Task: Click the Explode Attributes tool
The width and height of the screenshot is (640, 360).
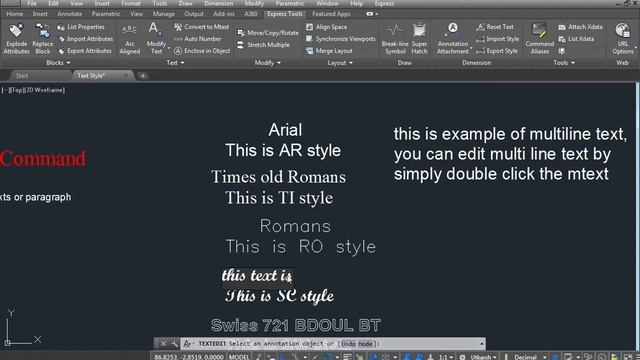Action: point(16,39)
